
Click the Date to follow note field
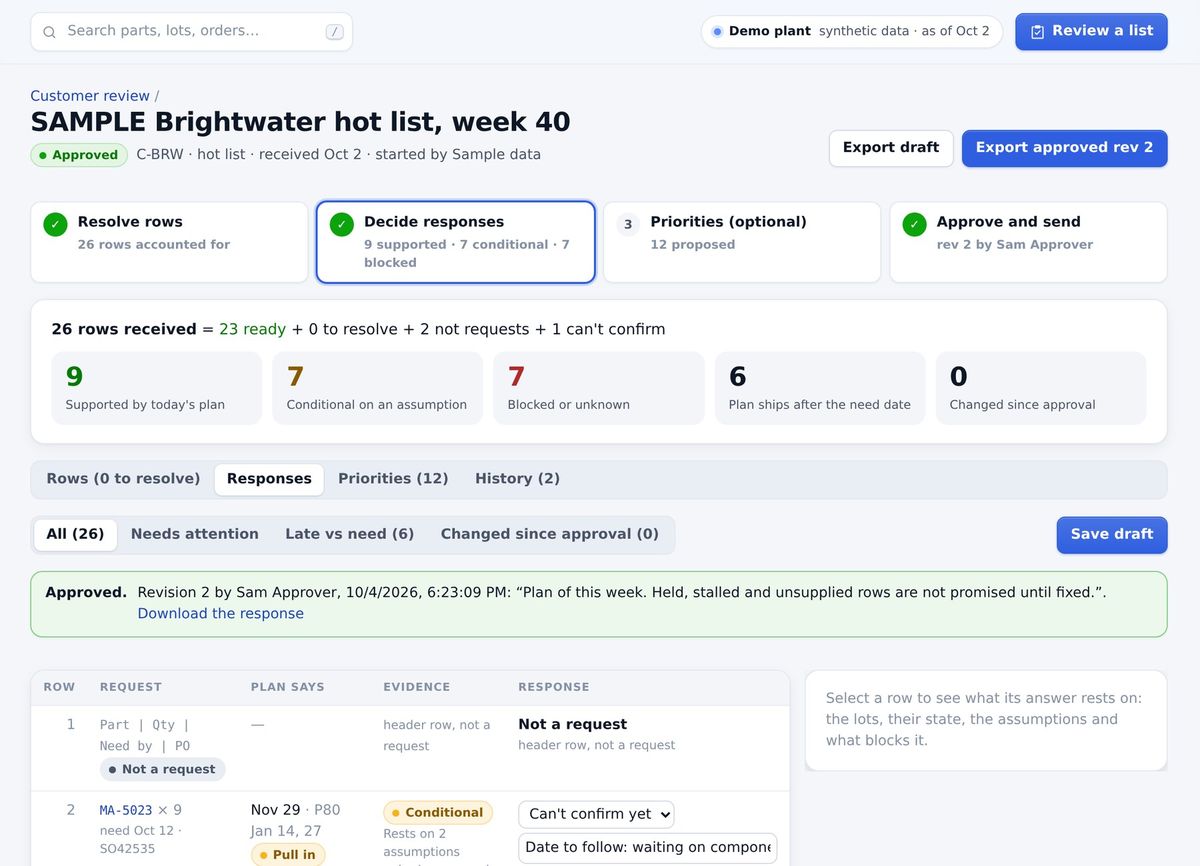pyautogui.click(x=648, y=848)
